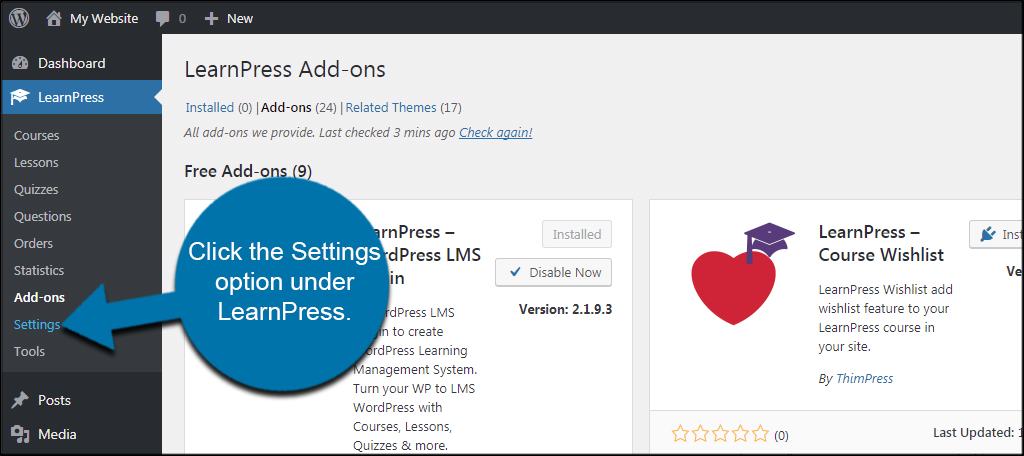This screenshot has width=1024, height=456.
Task: Click the LearnPress Add-ons page heading
Action: pyautogui.click(x=285, y=69)
